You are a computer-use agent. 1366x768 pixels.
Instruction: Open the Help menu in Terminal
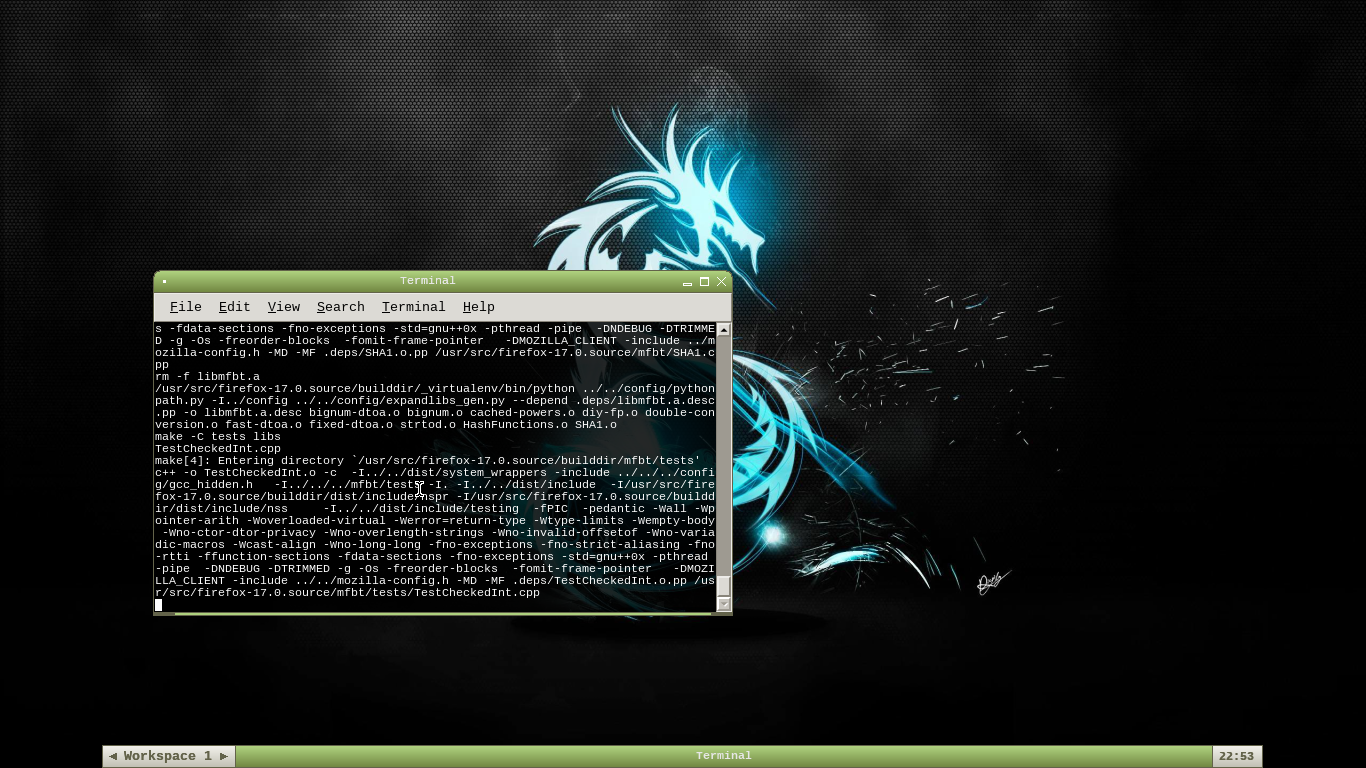pos(478,307)
